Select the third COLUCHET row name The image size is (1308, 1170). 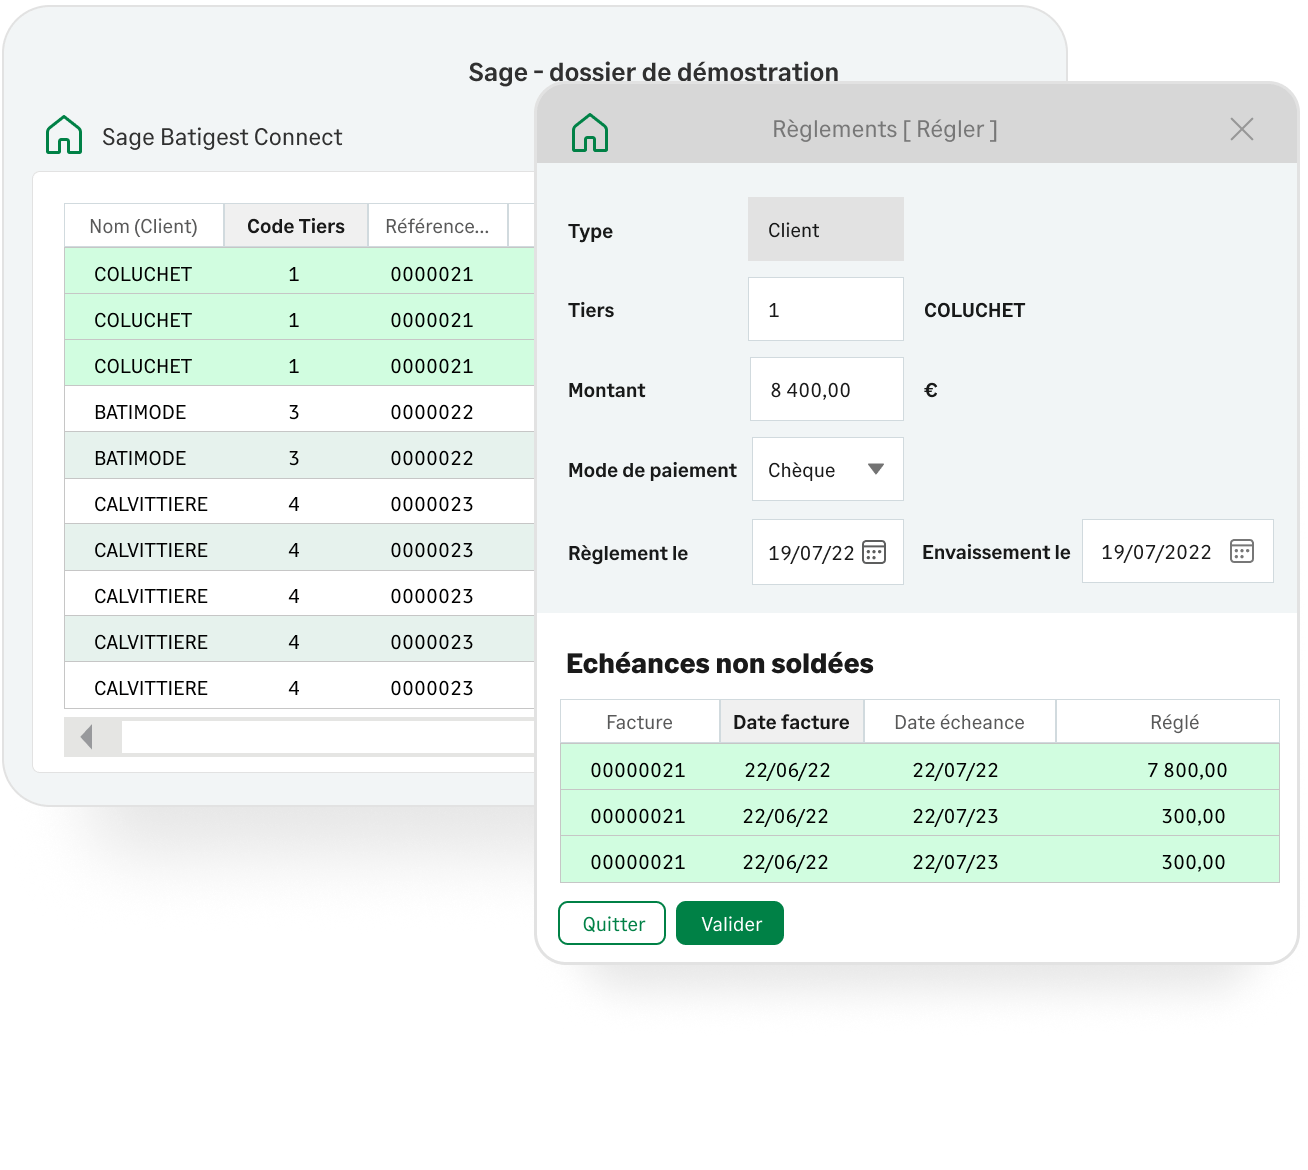143,366
